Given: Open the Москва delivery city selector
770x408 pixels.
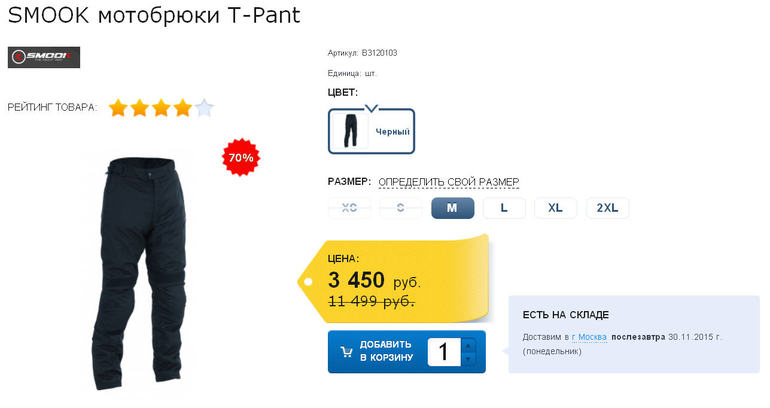Looking at the screenshot, I should point(589,337).
